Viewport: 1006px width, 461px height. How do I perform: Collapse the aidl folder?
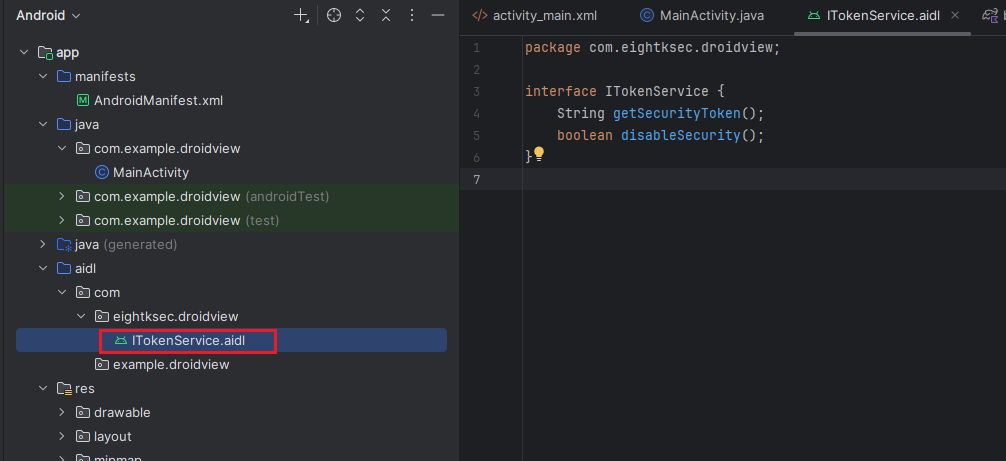coord(43,269)
